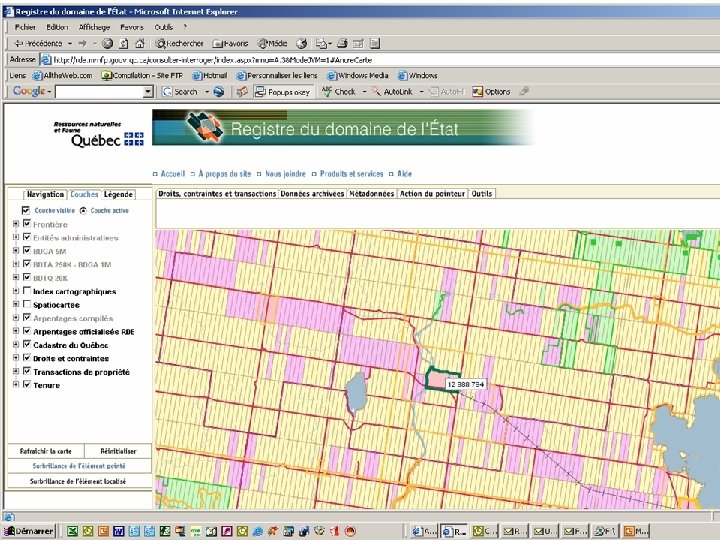Open the Démarrer start button

tap(29, 531)
